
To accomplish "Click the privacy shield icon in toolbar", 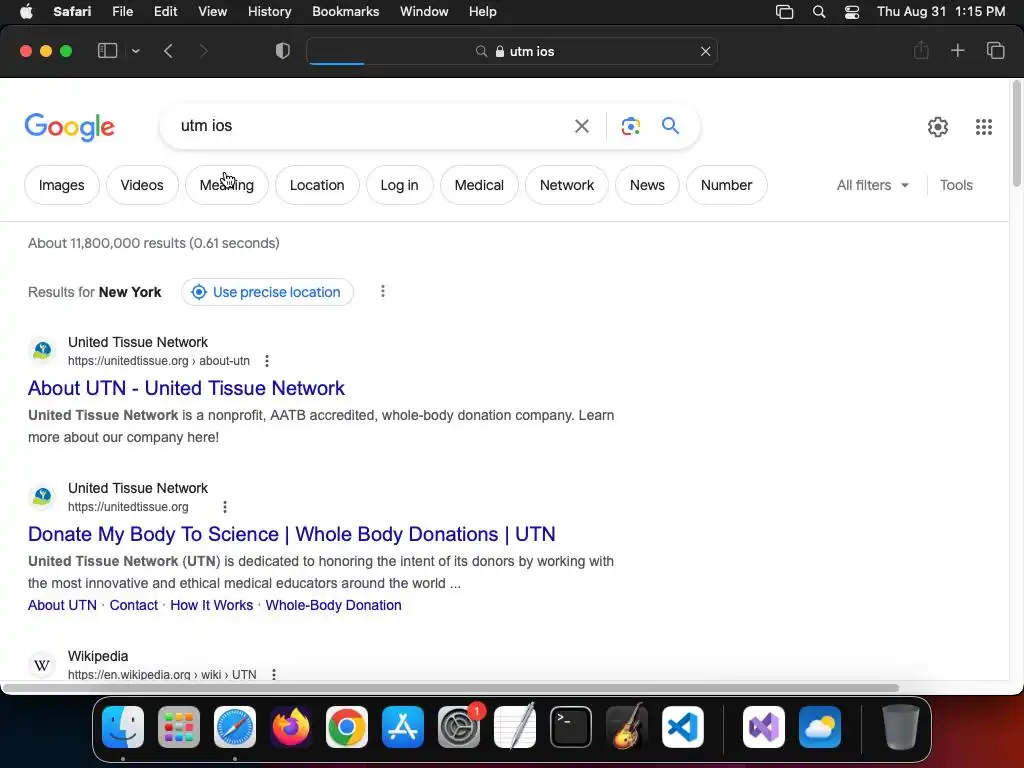I will coord(282,51).
